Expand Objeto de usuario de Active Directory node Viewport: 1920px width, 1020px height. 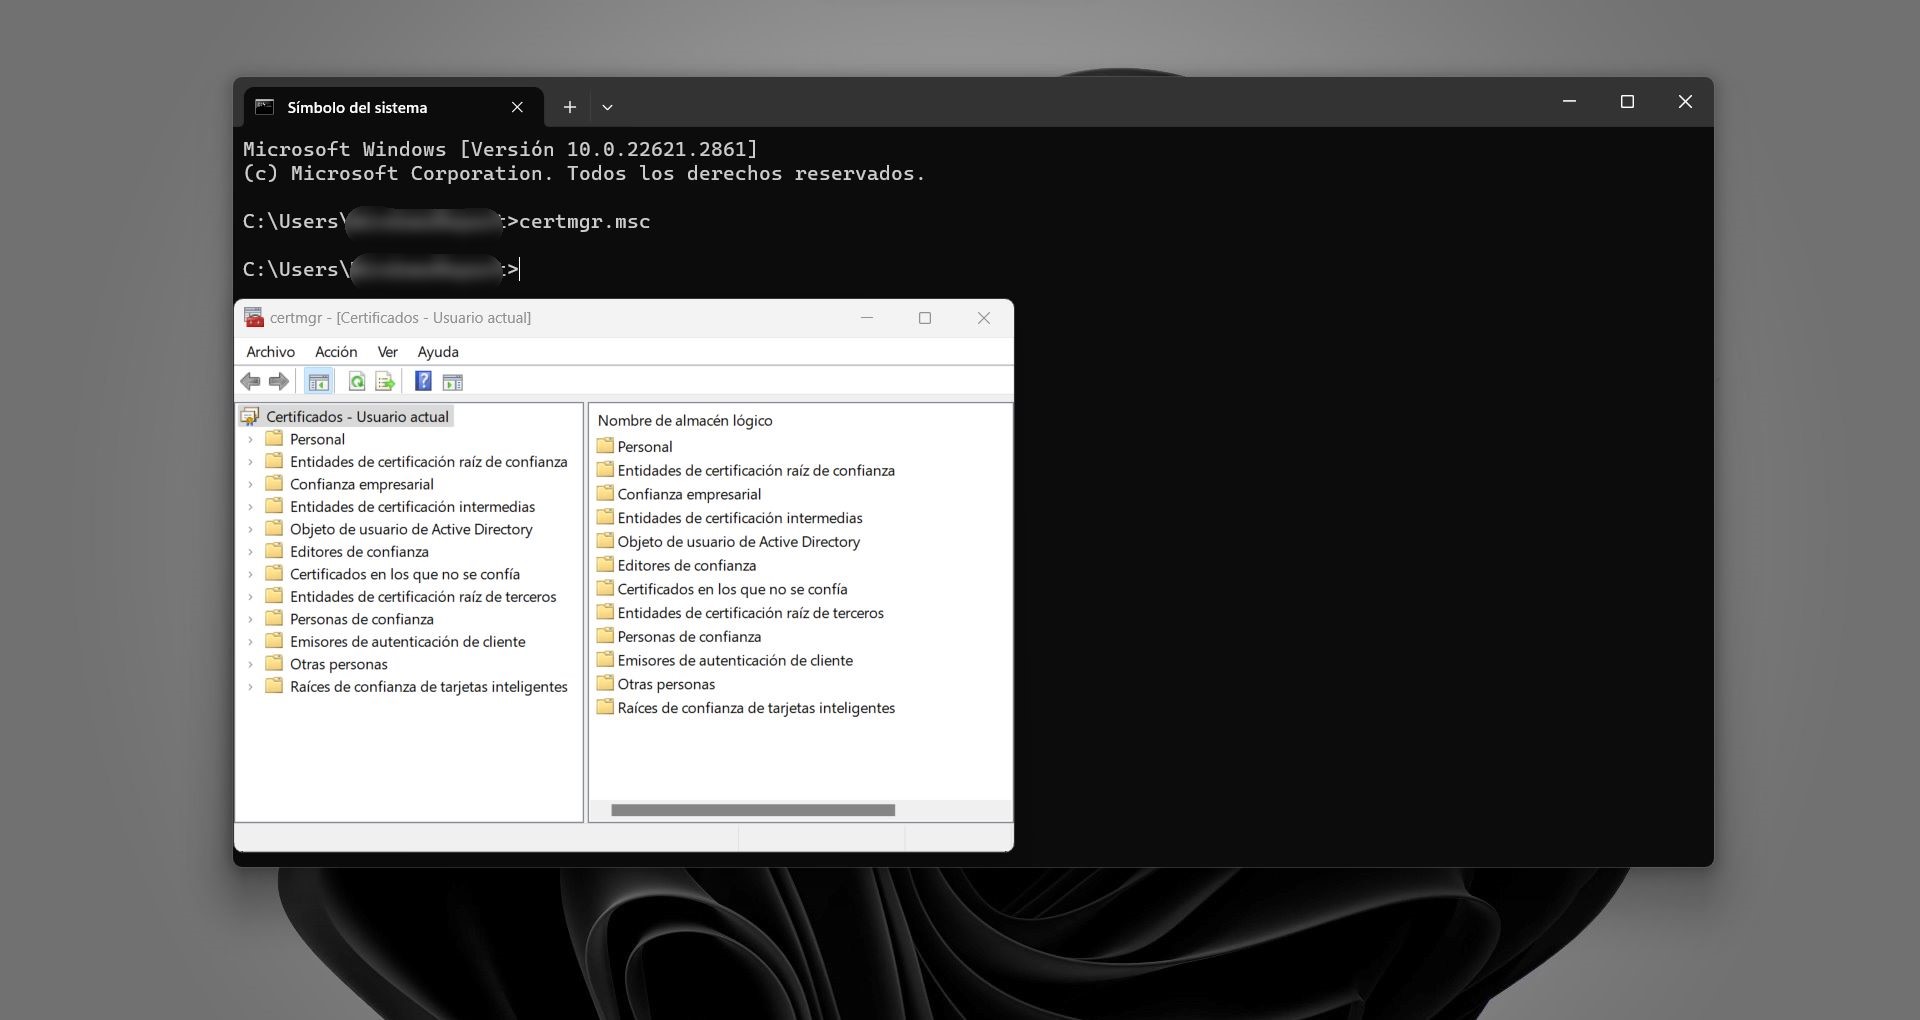pos(250,529)
